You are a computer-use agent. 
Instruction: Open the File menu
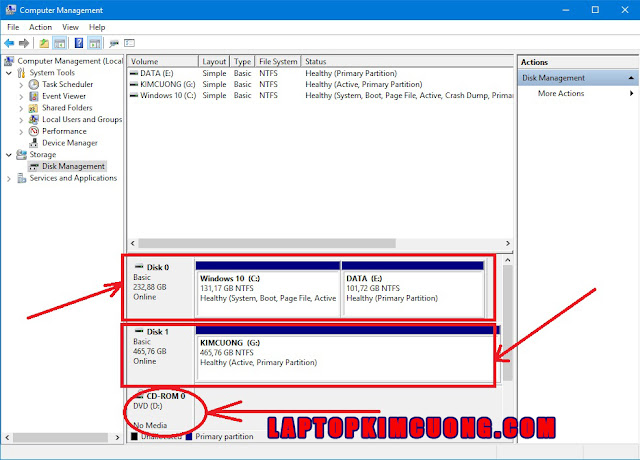13,27
